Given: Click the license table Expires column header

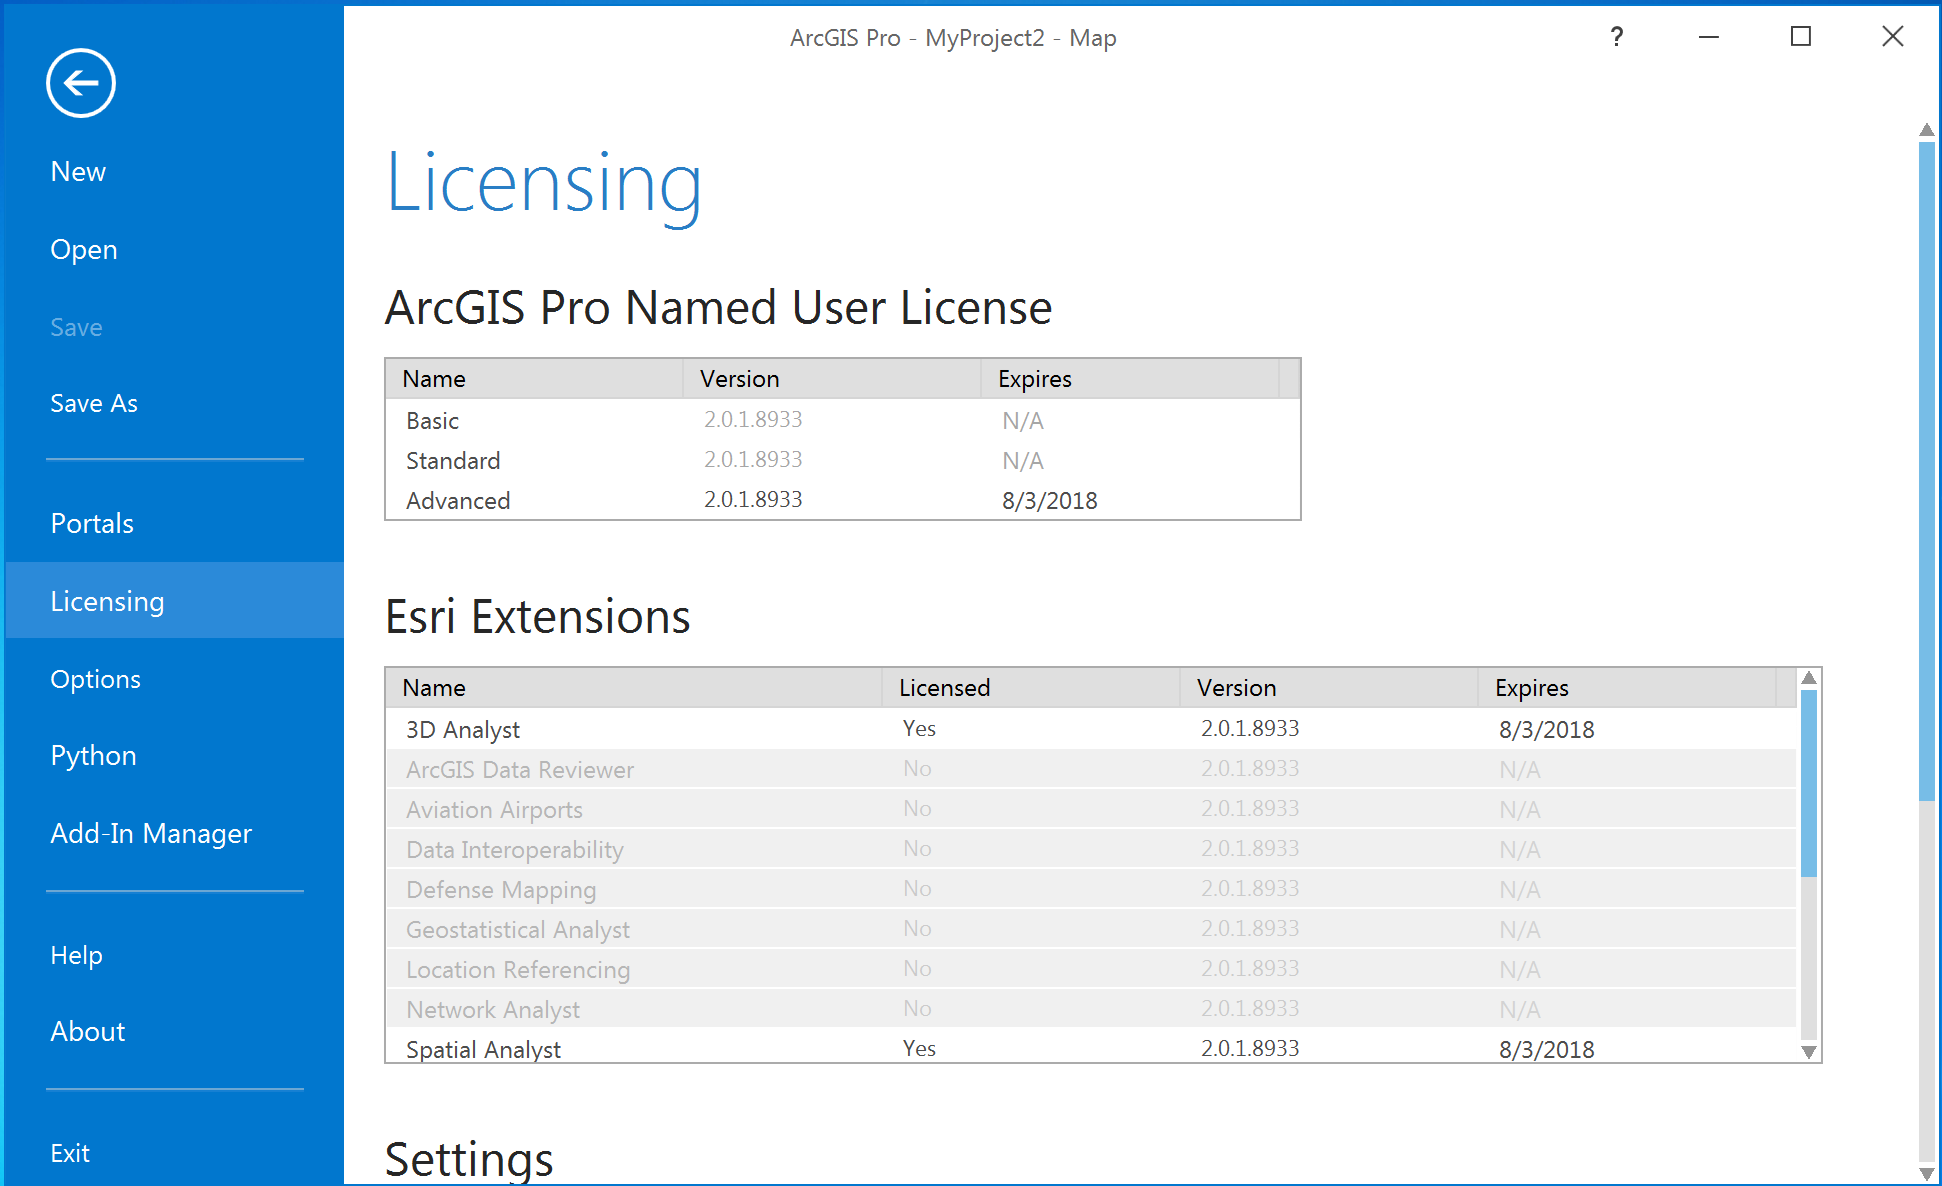Looking at the screenshot, I should (x=1129, y=379).
